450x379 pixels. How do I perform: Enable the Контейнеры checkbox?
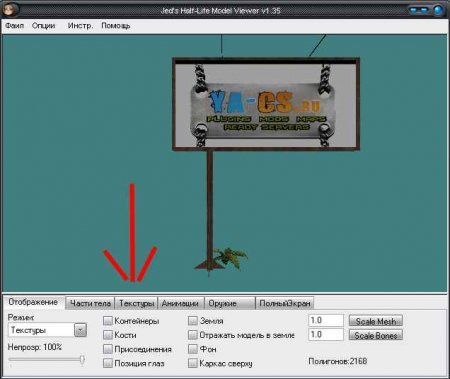[108, 321]
